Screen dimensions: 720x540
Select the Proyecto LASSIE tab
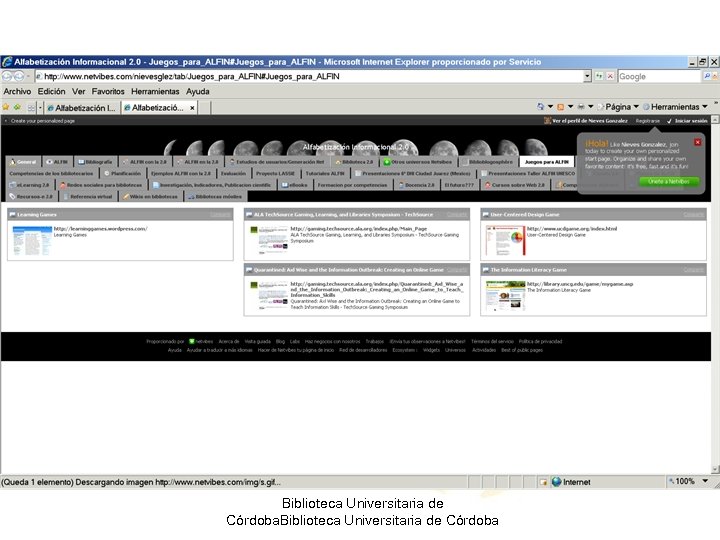click(275, 174)
